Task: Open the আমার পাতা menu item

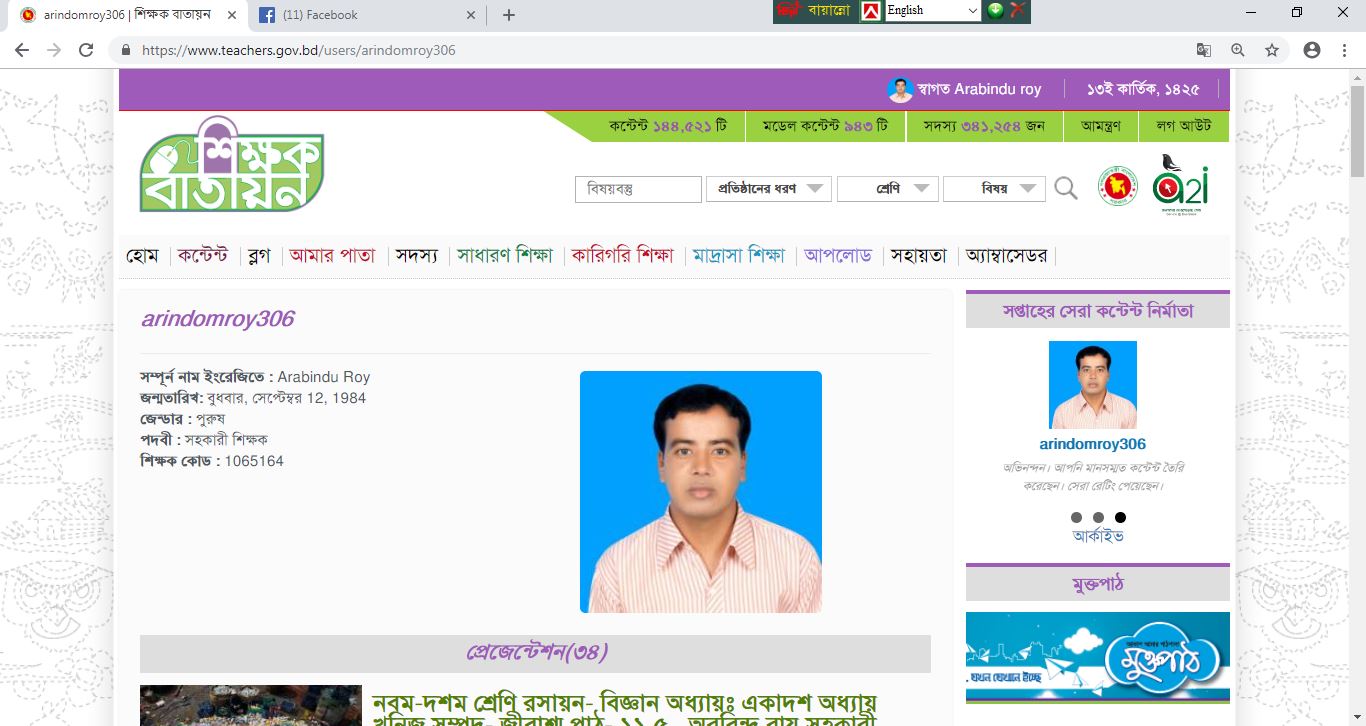Action: 332,256
